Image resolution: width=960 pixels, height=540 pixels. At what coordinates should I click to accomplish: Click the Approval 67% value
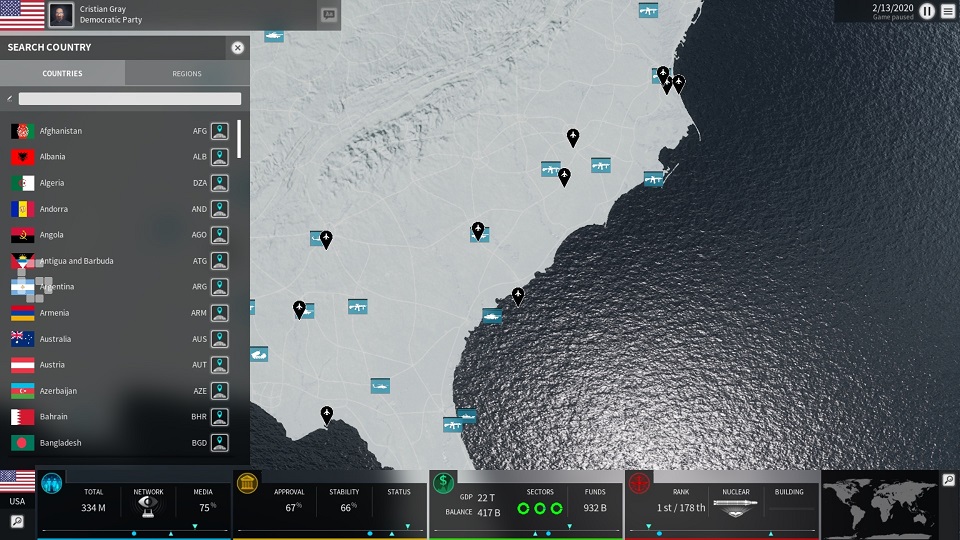tap(293, 508)
